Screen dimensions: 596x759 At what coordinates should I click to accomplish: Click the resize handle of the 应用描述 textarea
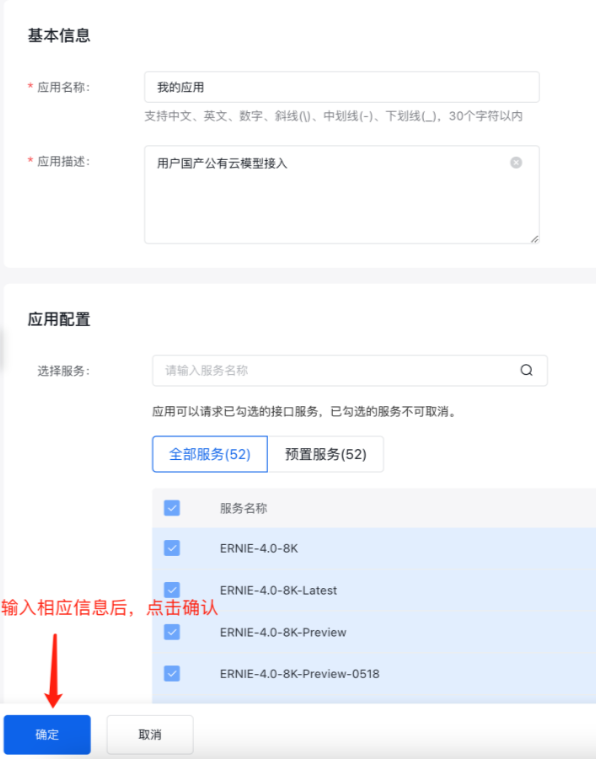pos(534,239)
